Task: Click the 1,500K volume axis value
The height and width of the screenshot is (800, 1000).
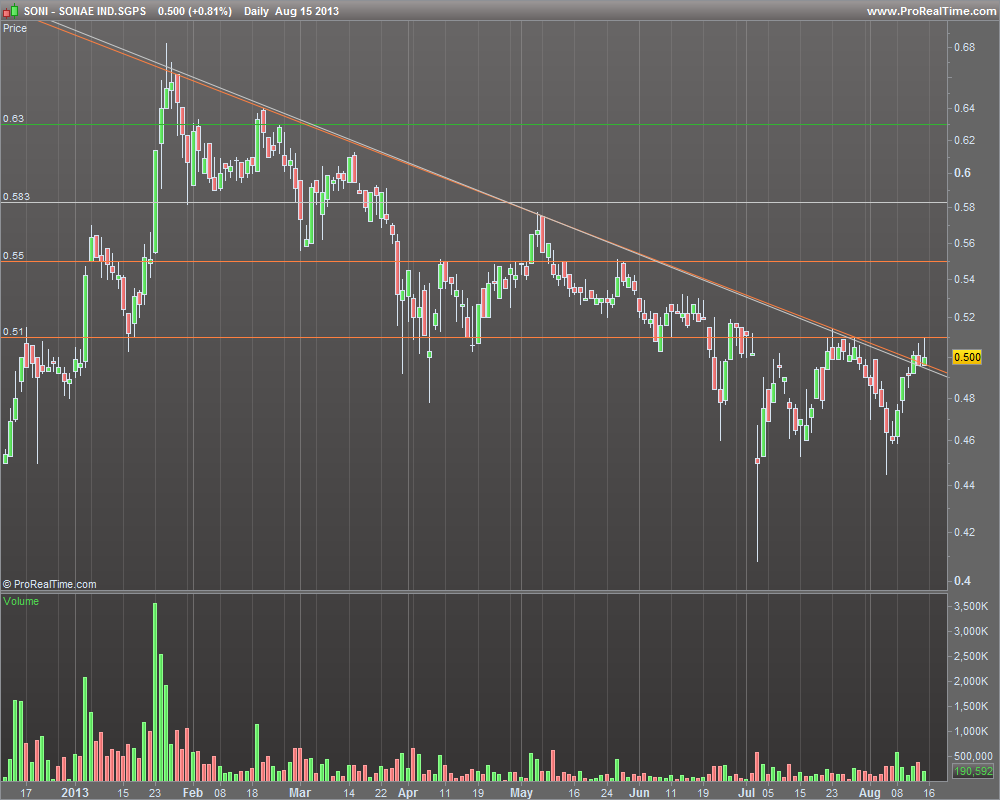Action: pos(971,706)
